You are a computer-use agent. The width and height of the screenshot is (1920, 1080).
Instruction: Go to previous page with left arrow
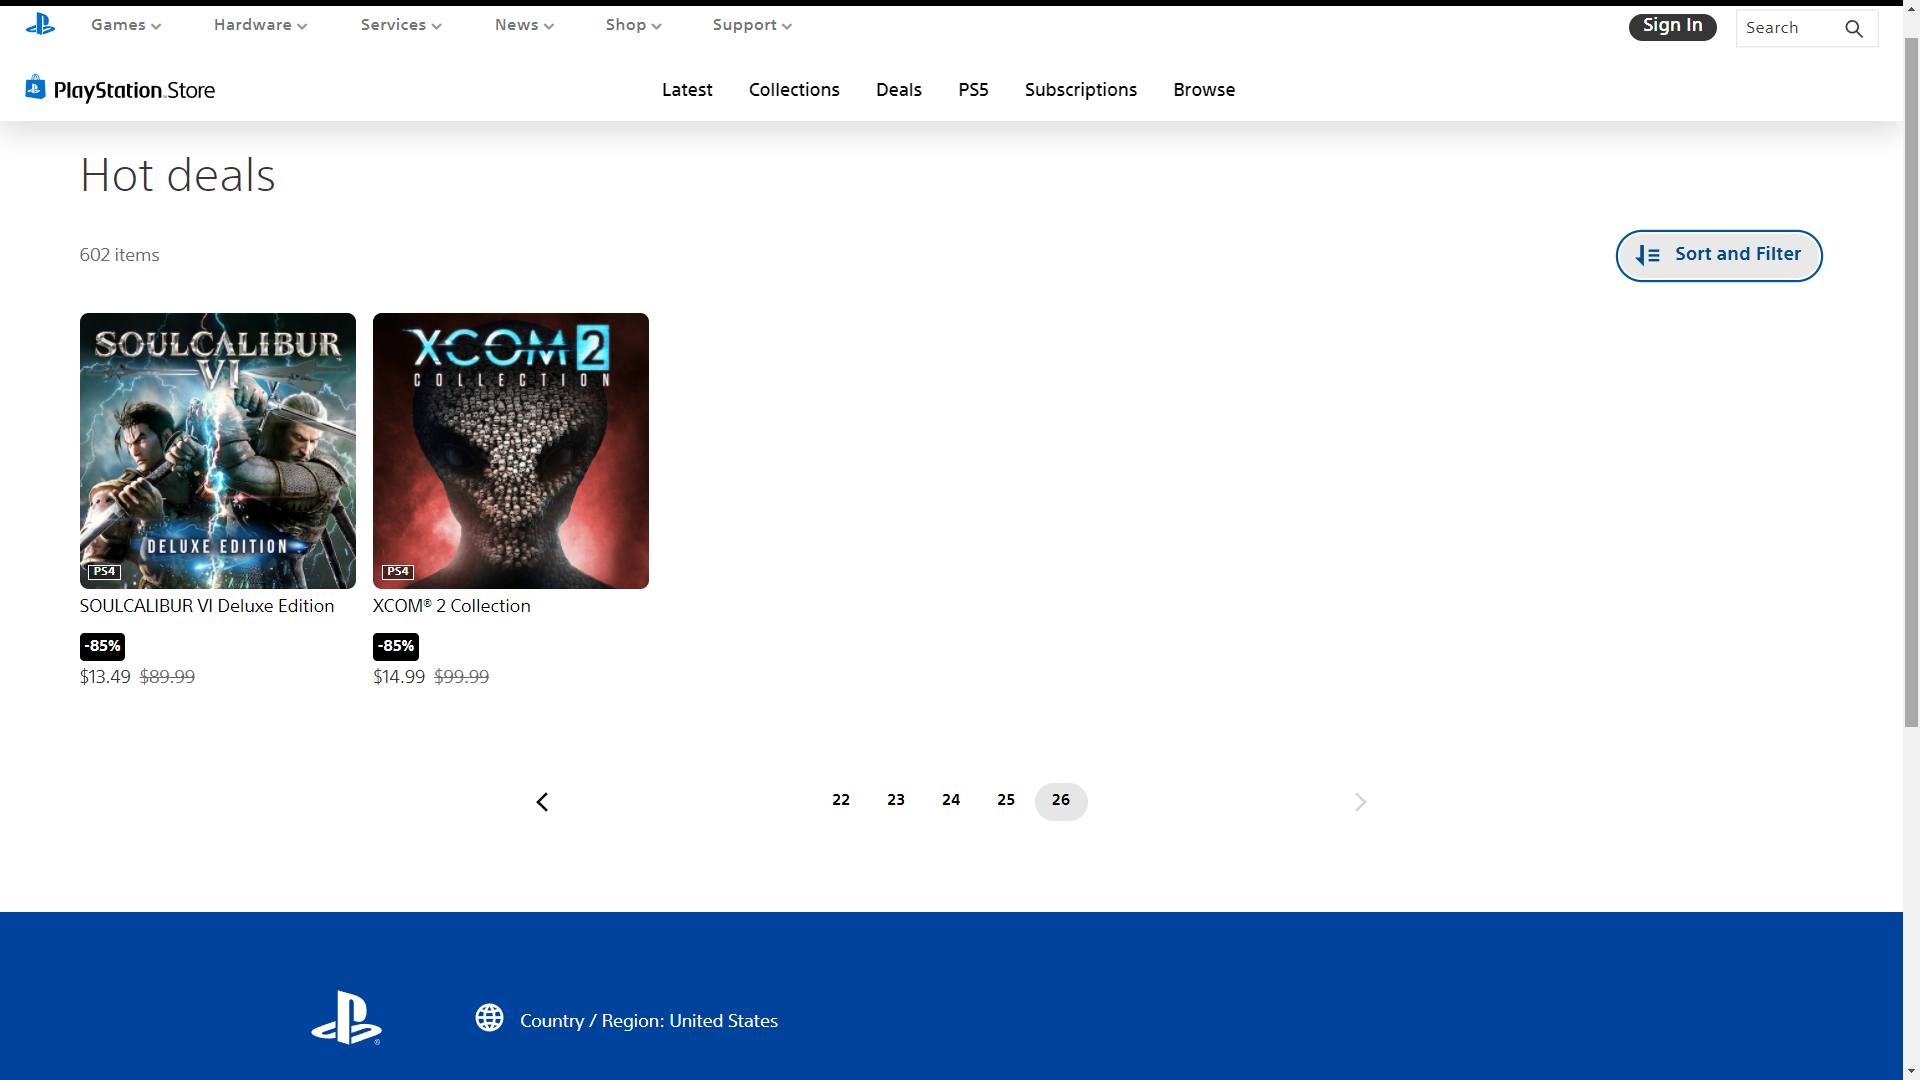(542, 802)
